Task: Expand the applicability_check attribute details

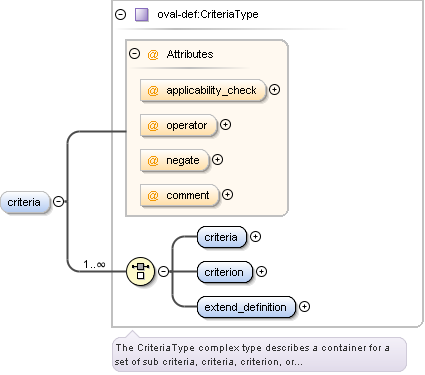Action: pyautogui.click(x=274, y=90)
